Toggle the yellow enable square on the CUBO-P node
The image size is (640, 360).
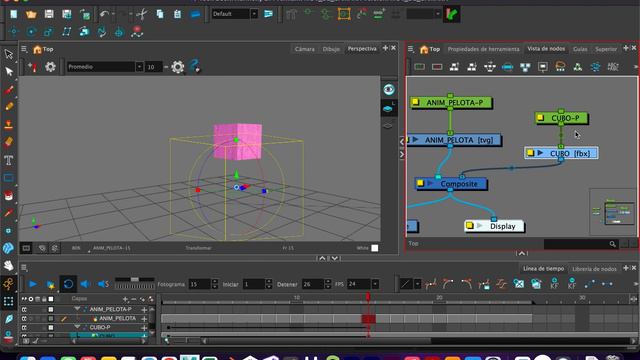[x=540, y=118]
